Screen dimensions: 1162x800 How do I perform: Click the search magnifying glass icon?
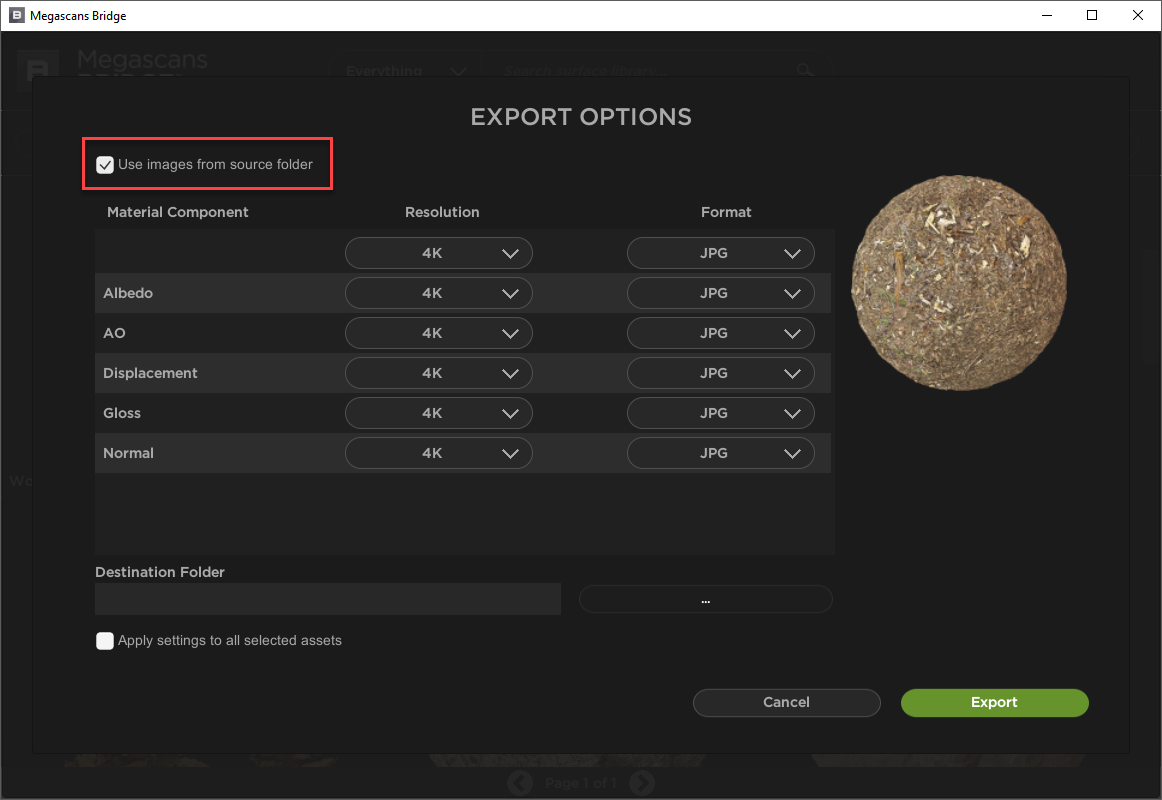click(805, 70)
